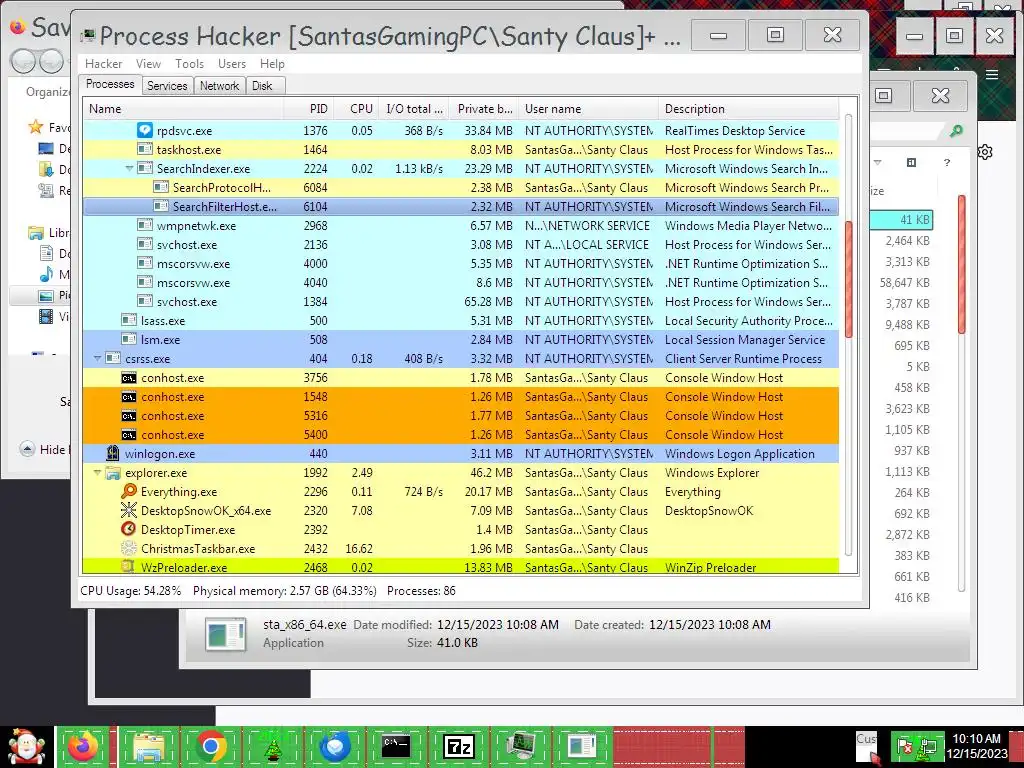Open the file explorer taskbar icon
The image size is (1024, 768).
148,746
